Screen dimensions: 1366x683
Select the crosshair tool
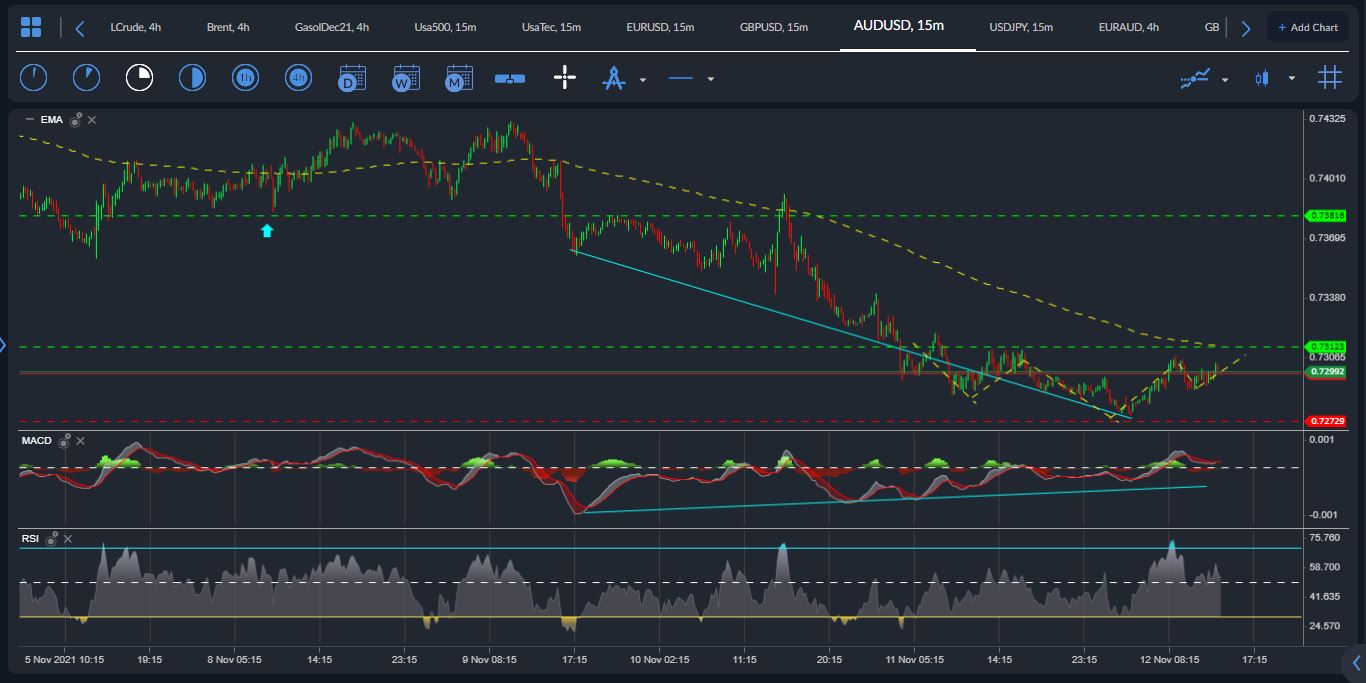coord(565,77)
